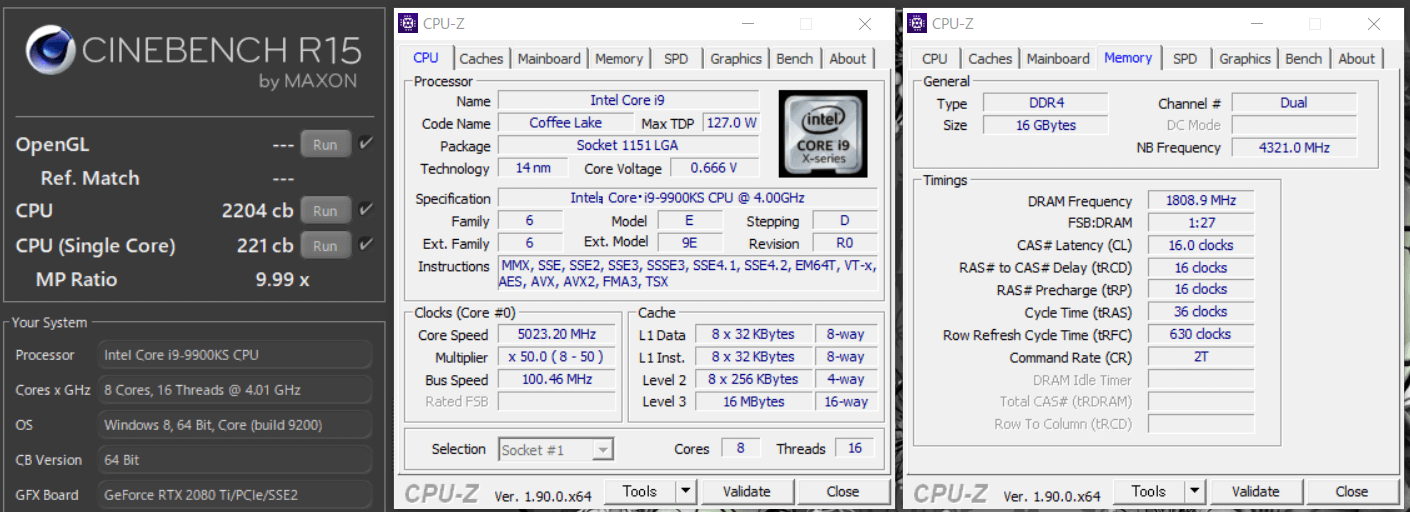
Task: Select the CPU tab in the CPU window
Action: (x=426, y=58)
